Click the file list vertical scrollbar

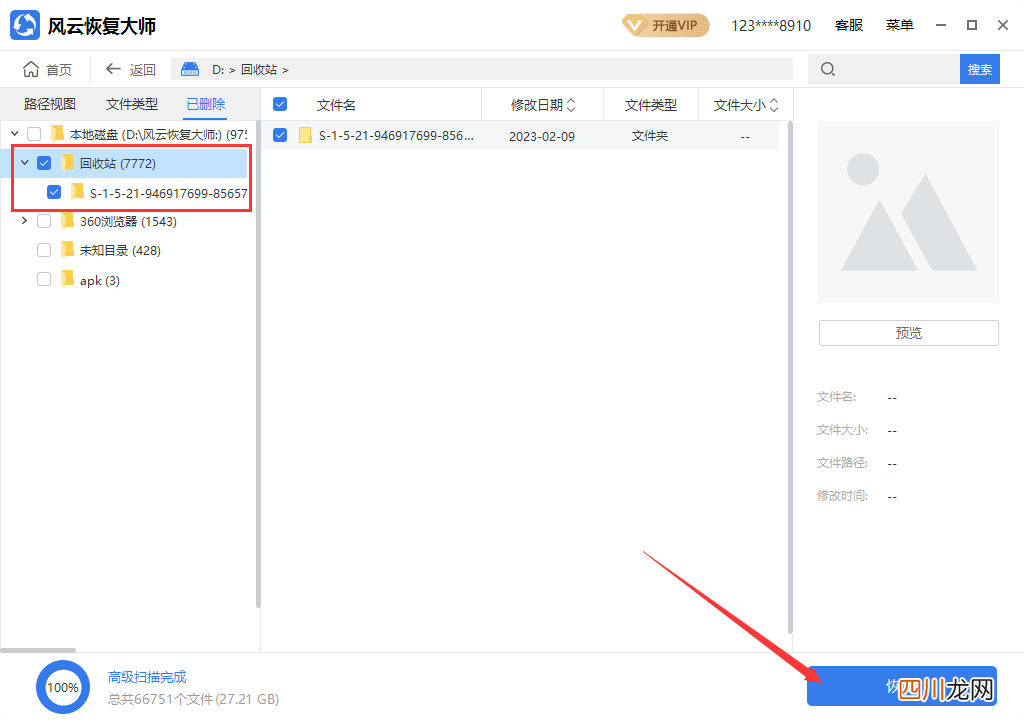click(790, 377)
